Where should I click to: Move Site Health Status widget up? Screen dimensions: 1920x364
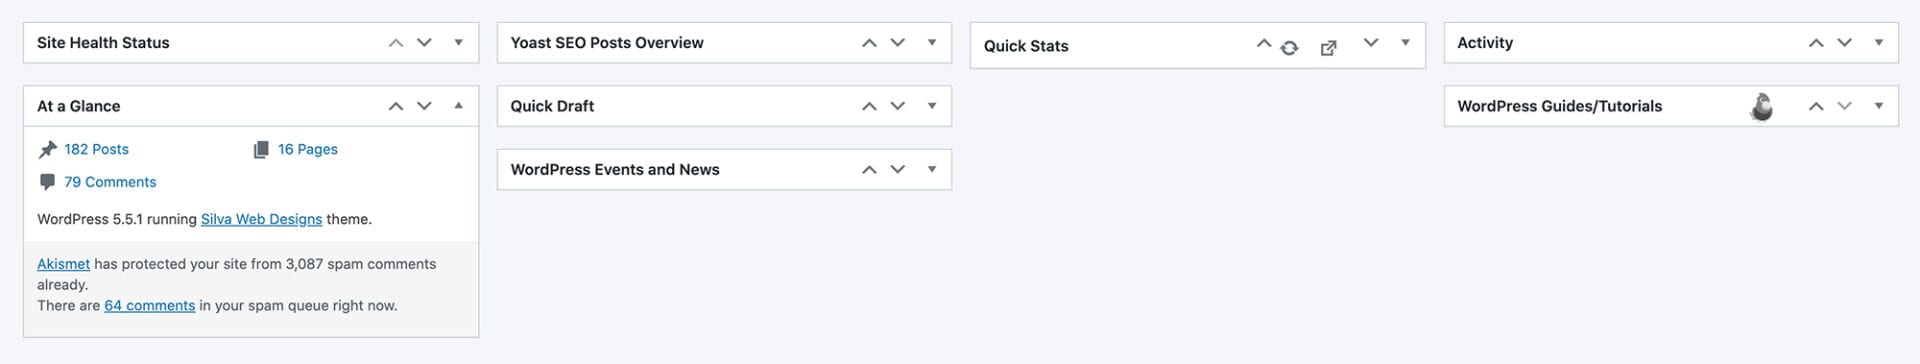click(x=396, y=43)
